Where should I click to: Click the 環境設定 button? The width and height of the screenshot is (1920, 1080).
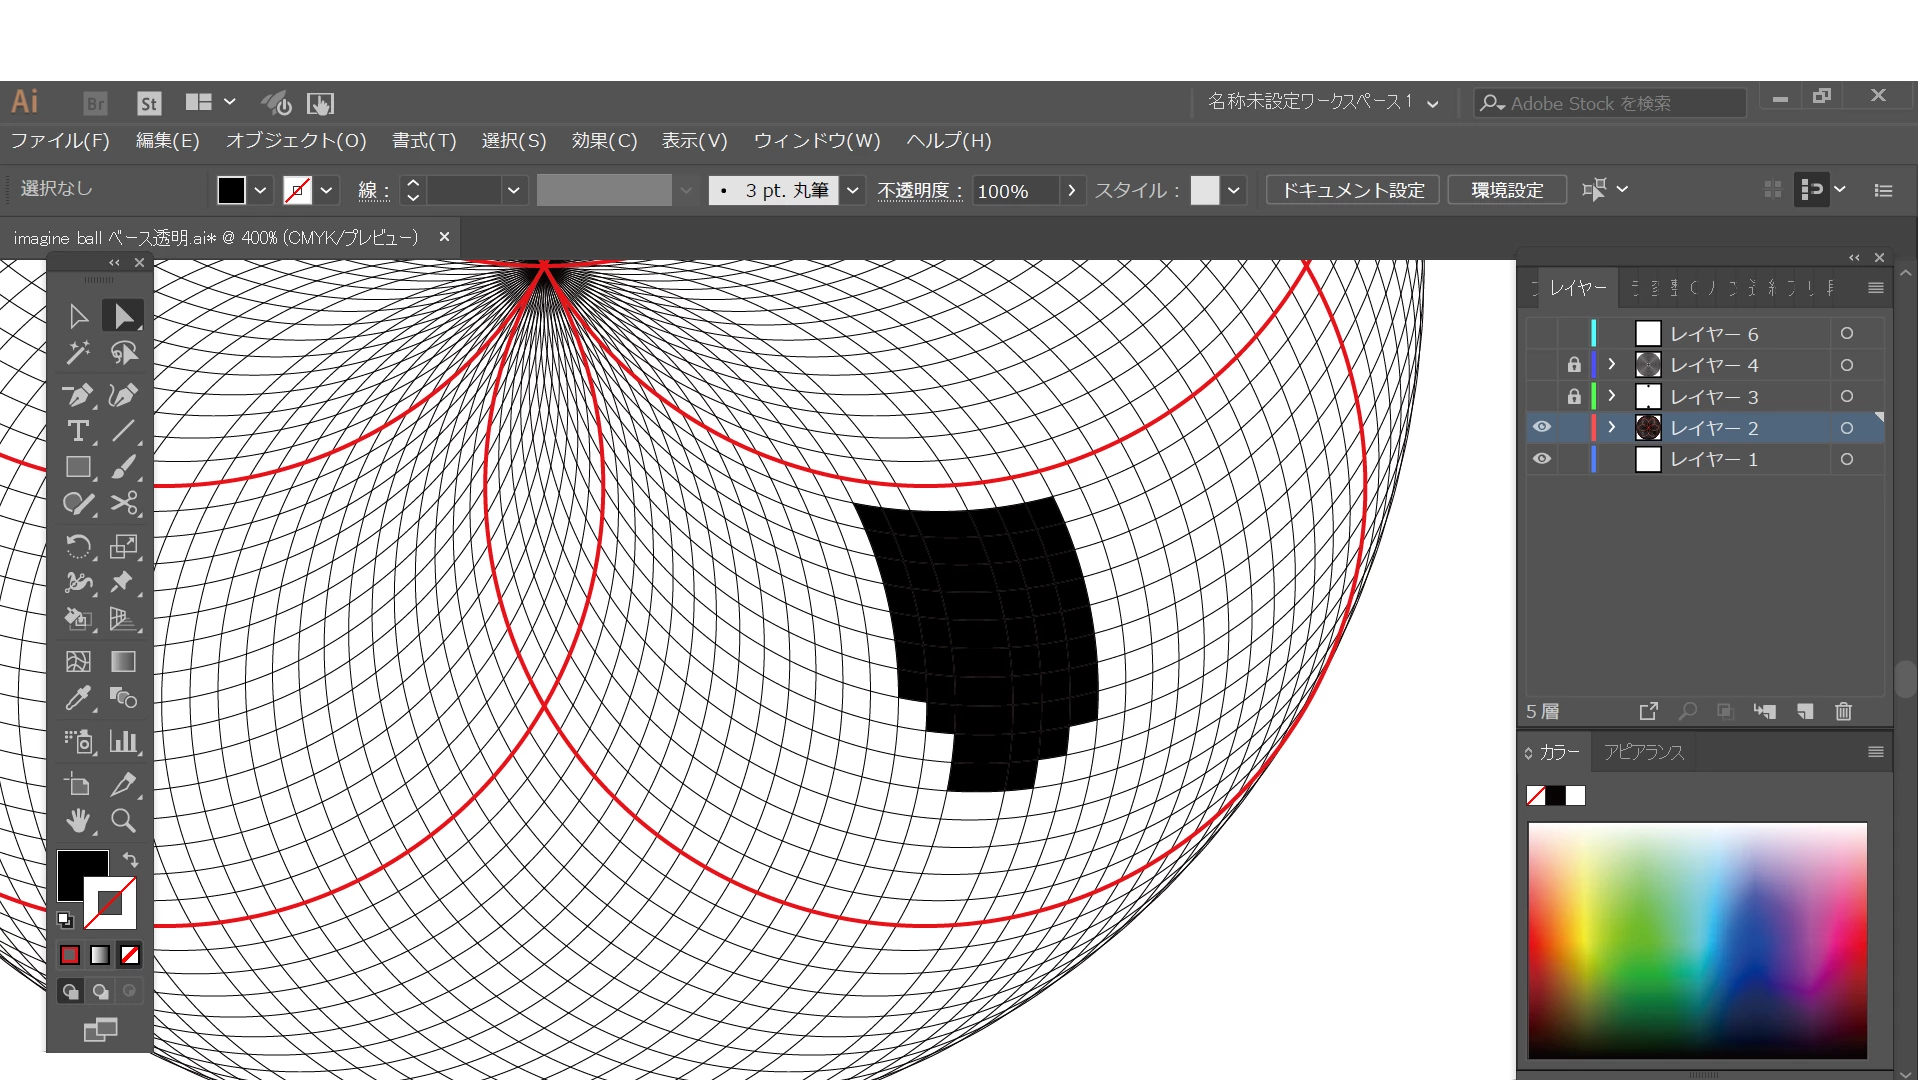point(1507,190)
